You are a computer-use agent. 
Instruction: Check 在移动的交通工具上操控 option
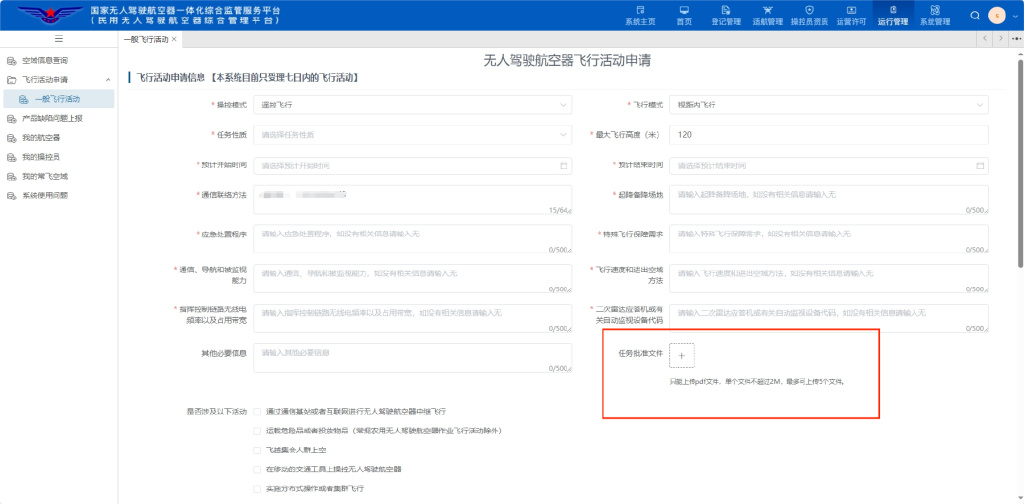click(257, 469)
